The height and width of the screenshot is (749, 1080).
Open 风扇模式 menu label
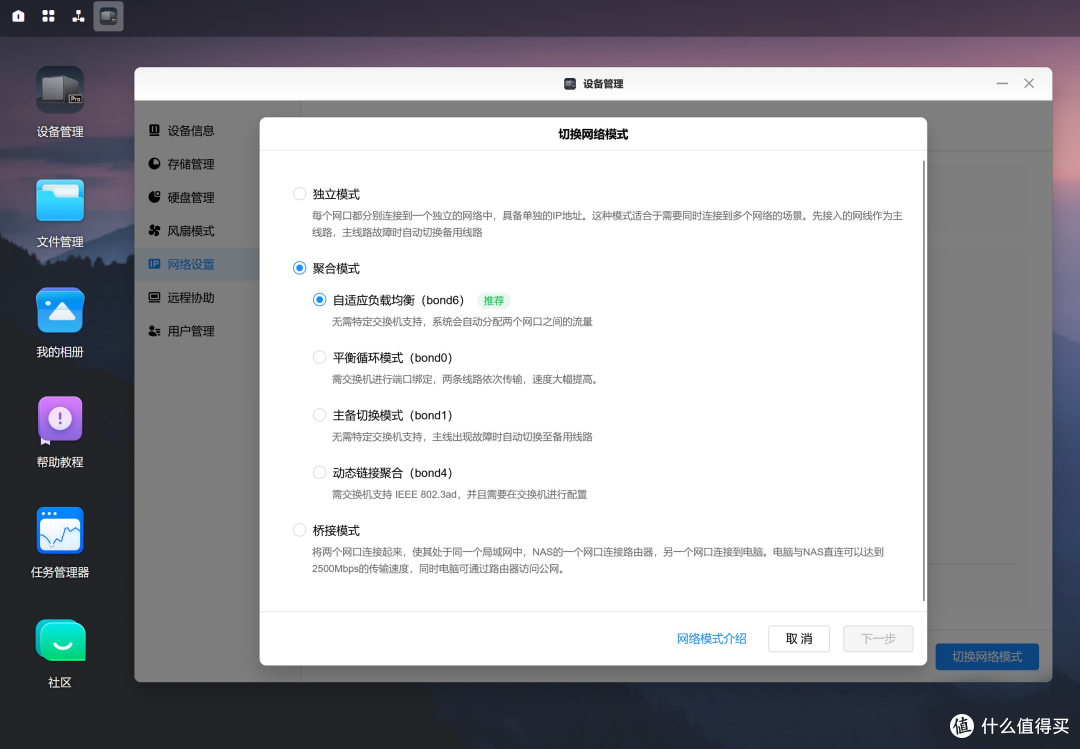click(191, 231)
